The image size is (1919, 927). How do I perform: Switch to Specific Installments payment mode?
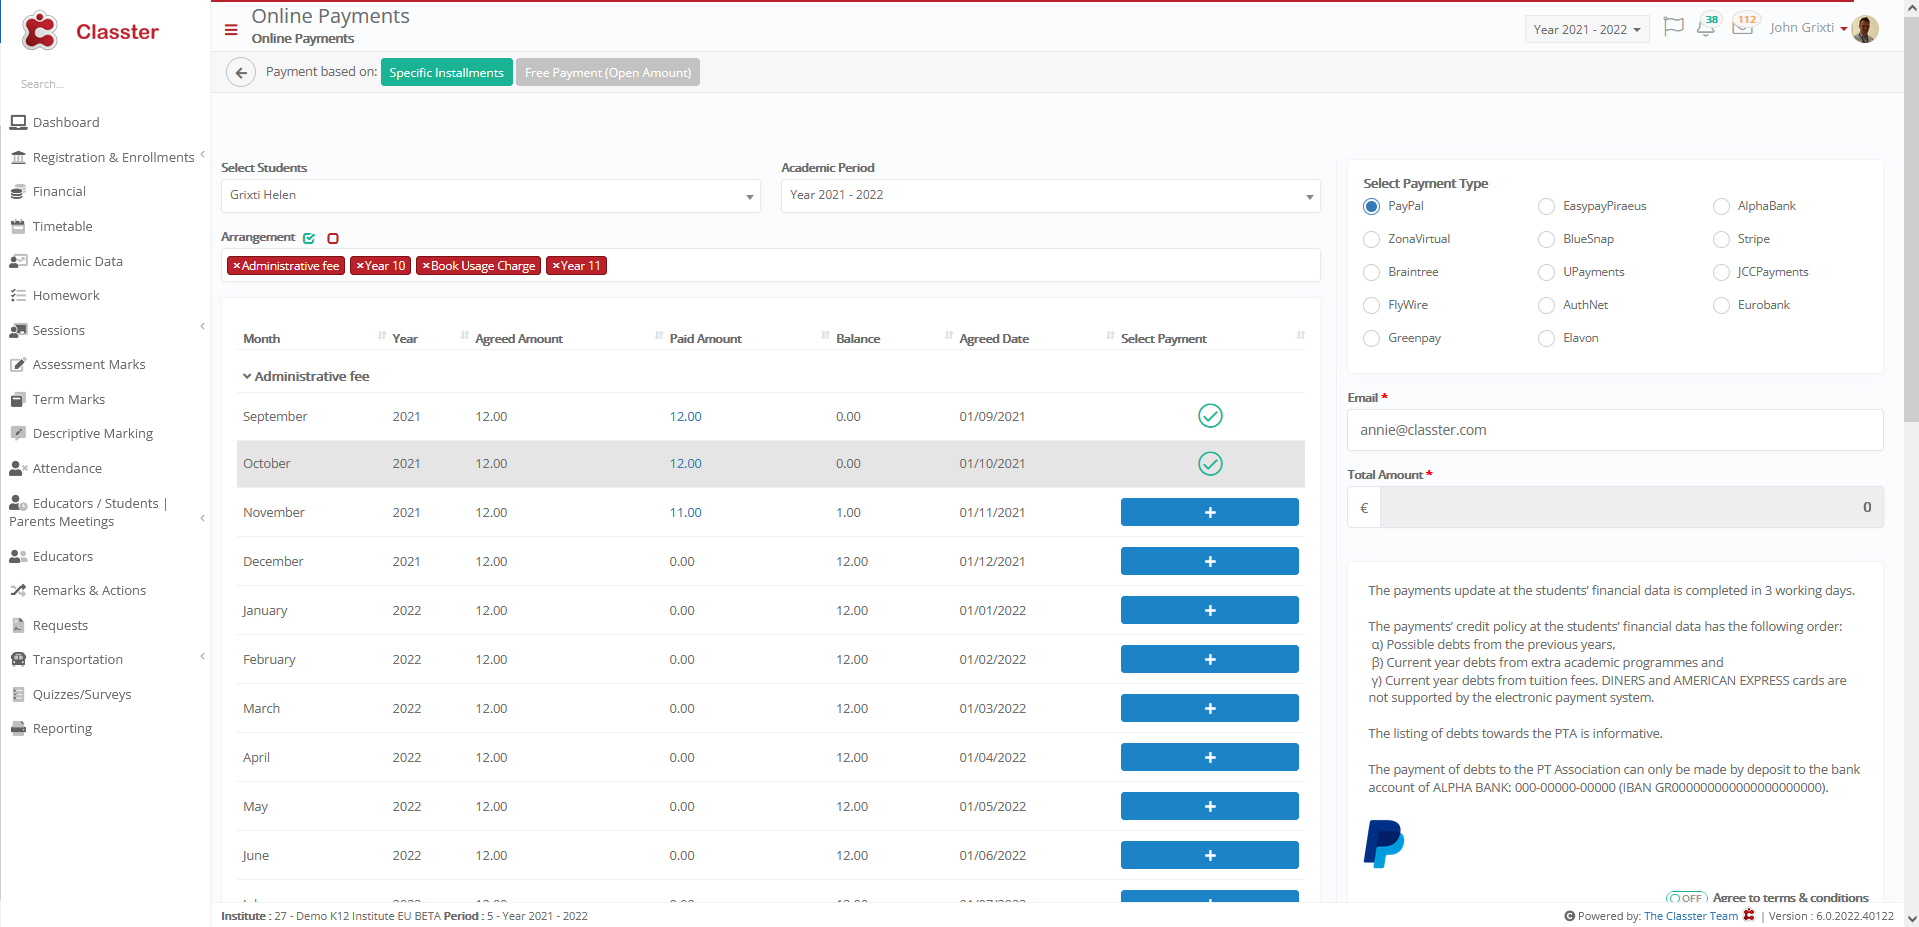447,73
